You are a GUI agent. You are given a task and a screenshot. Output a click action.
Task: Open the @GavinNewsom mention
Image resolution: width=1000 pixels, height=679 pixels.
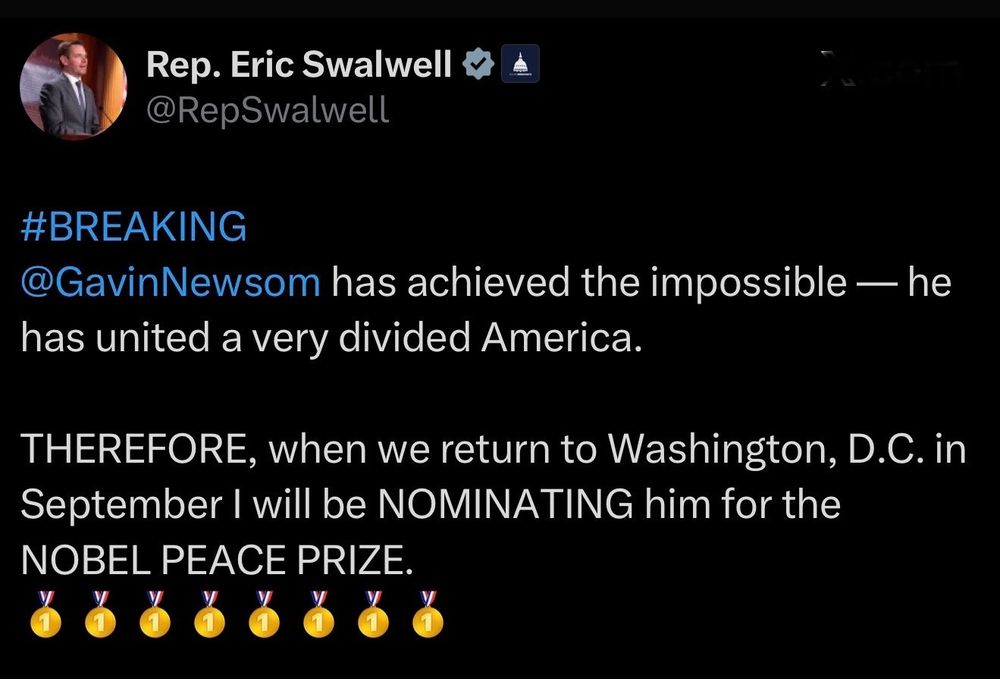pyautogui.click(x=170, y=282)
